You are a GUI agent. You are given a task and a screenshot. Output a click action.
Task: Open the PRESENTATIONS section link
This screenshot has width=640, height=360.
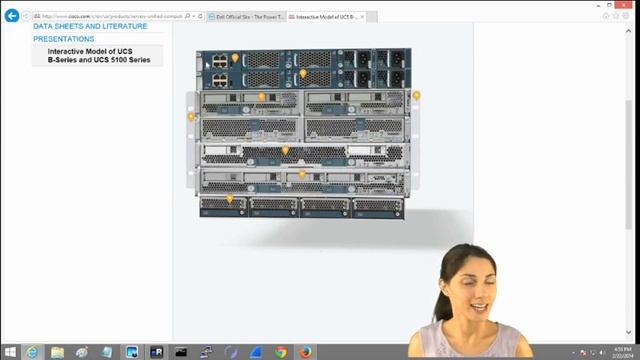click(x=64, y=39)
